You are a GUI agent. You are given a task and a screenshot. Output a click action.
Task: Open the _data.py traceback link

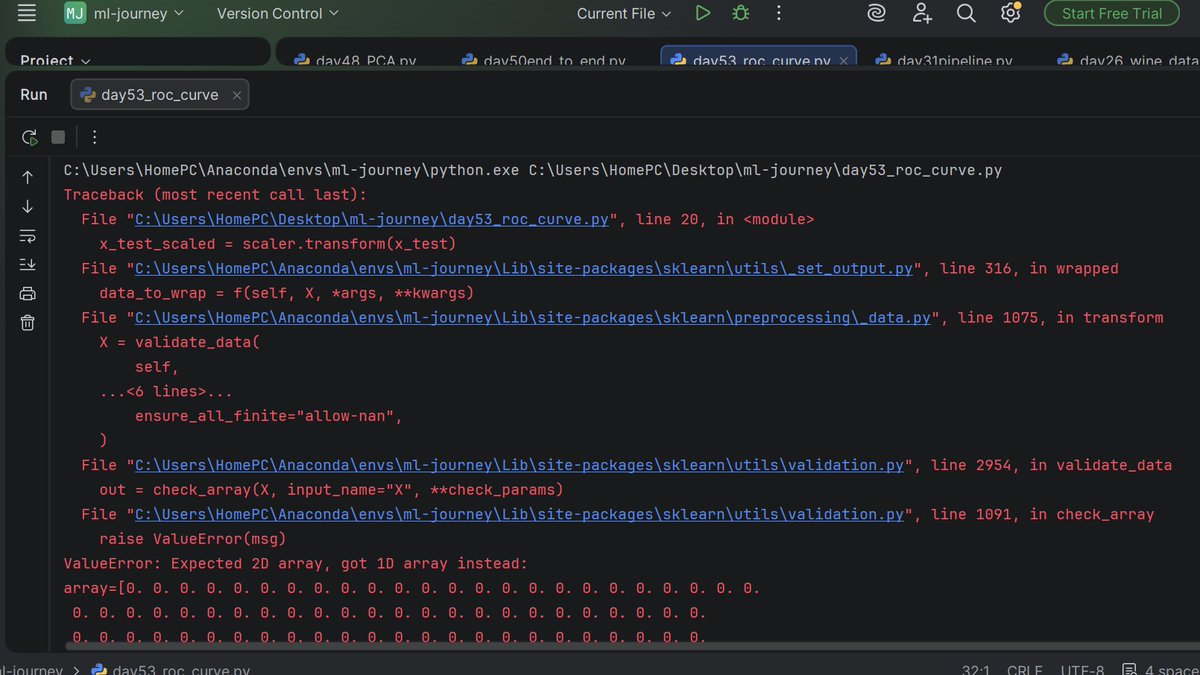pos(533,317)
